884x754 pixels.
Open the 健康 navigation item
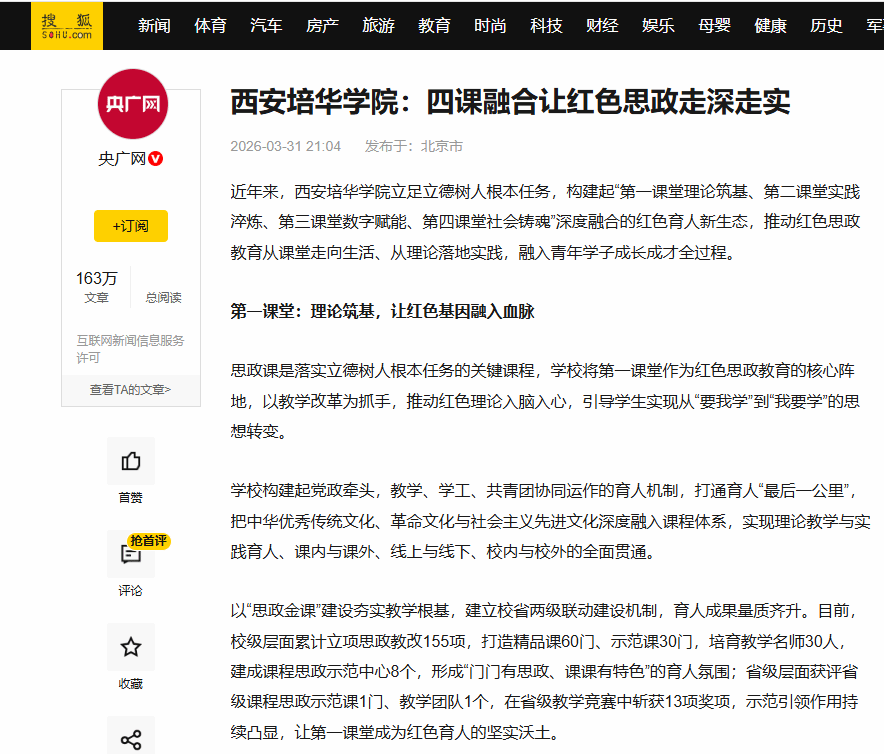tap(770, 26)
